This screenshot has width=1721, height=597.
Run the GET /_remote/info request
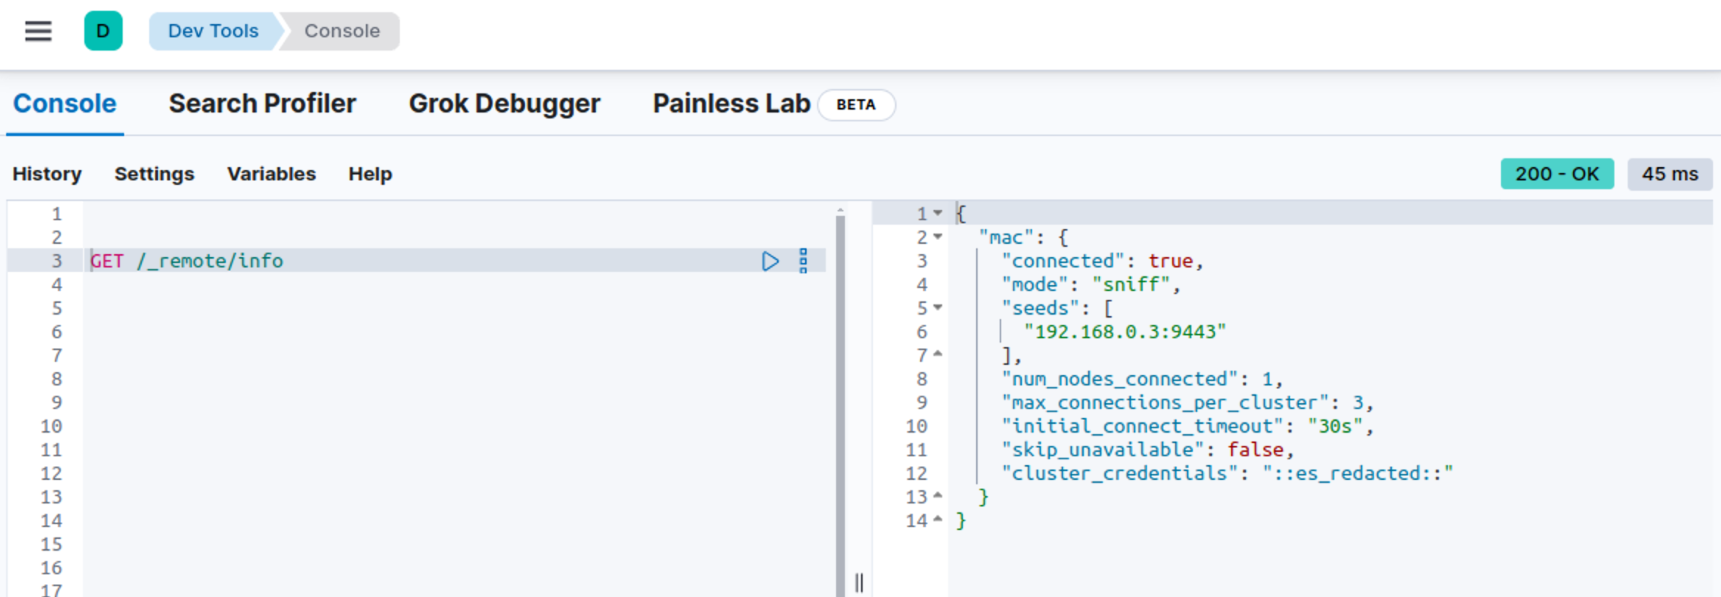coord(770,261)
